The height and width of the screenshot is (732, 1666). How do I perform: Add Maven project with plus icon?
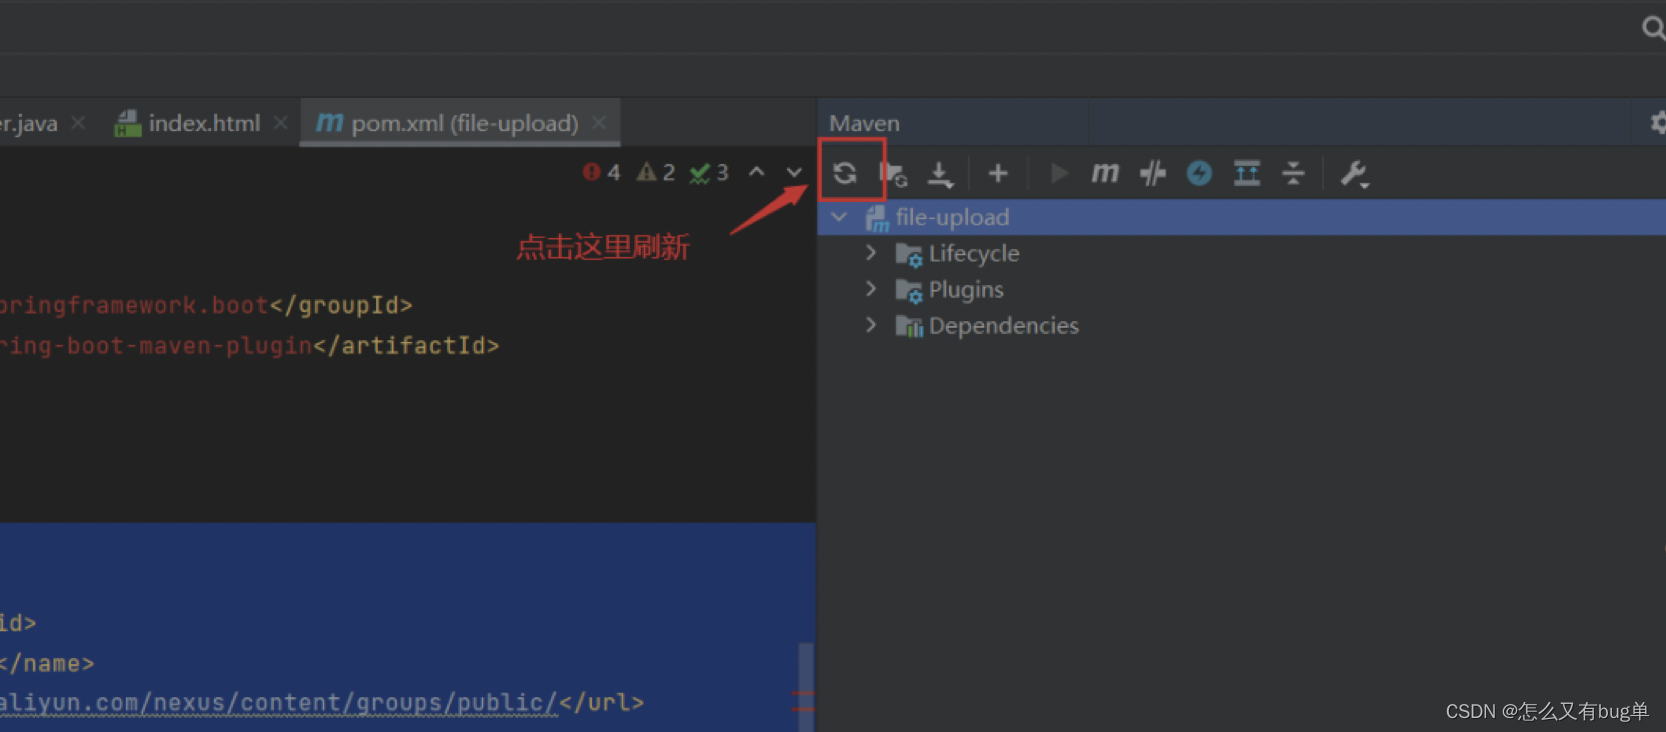tap(998, 174)
